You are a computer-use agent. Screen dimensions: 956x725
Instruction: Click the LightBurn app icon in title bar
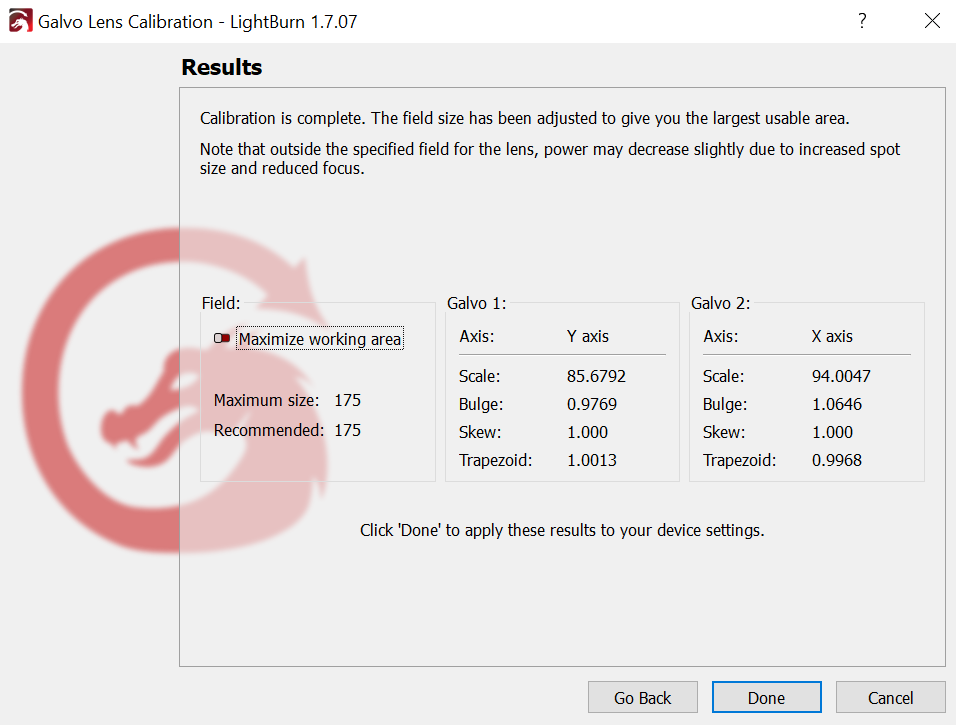click(20, 21)
